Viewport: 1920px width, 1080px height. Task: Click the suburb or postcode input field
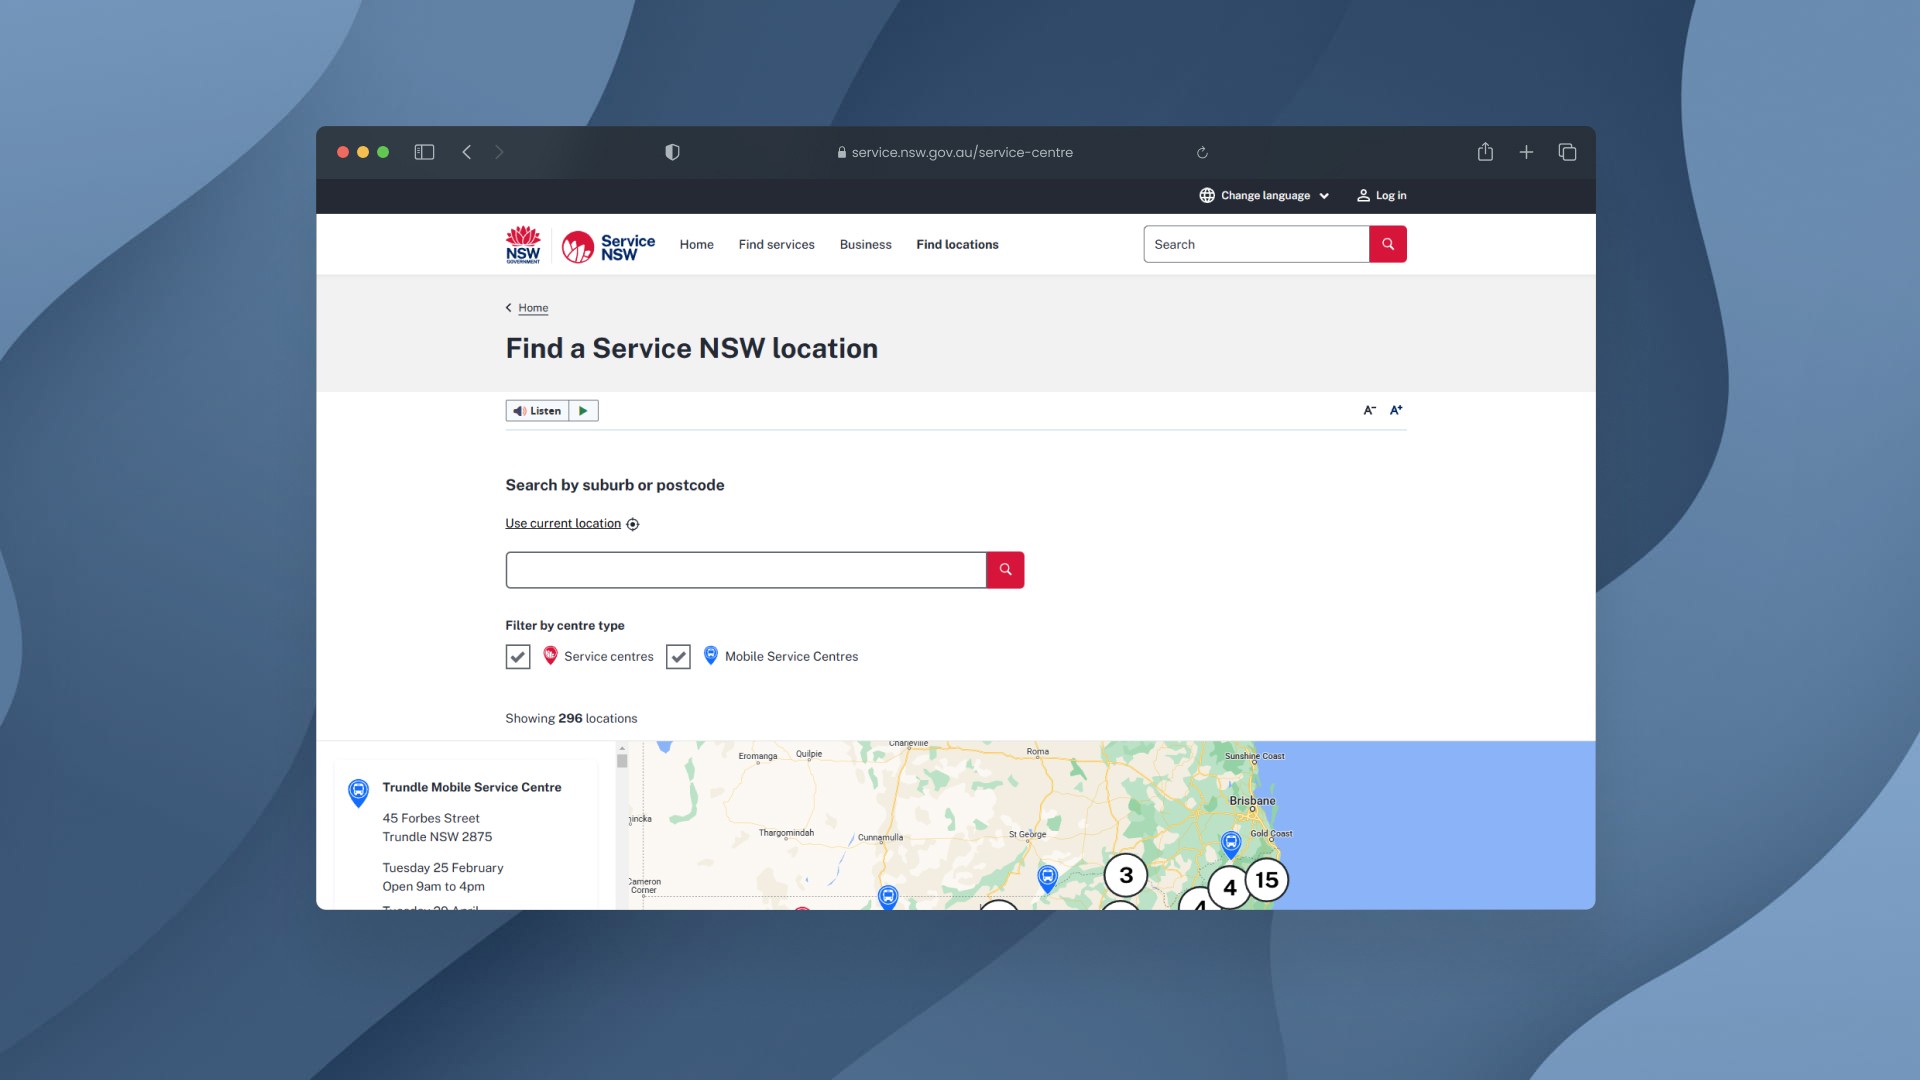click(745, 570)
